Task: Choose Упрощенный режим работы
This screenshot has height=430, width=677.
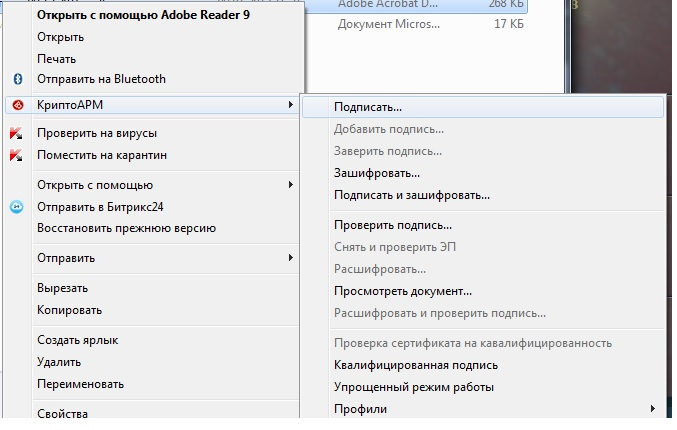Action: click(x=414, y=387)
